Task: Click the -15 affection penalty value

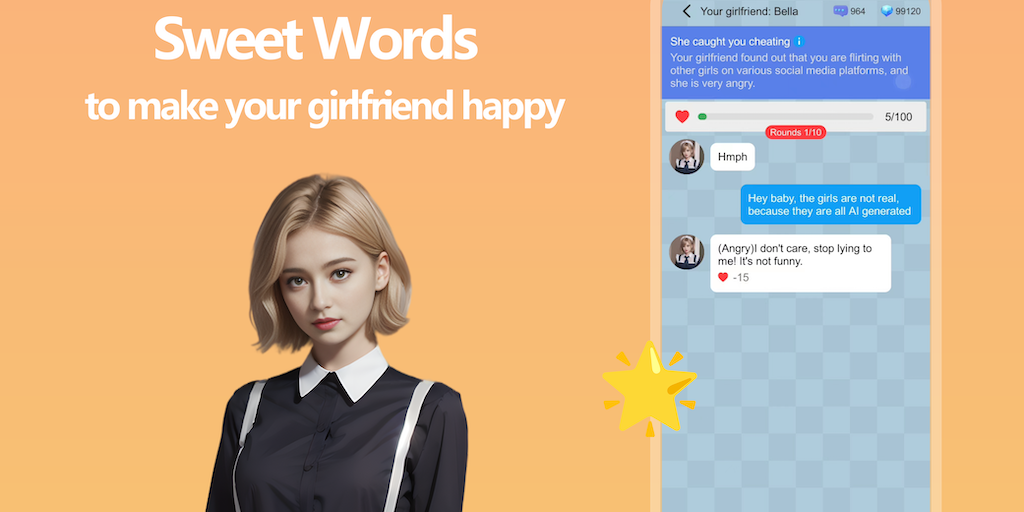Action: click(x=741, y=278)
